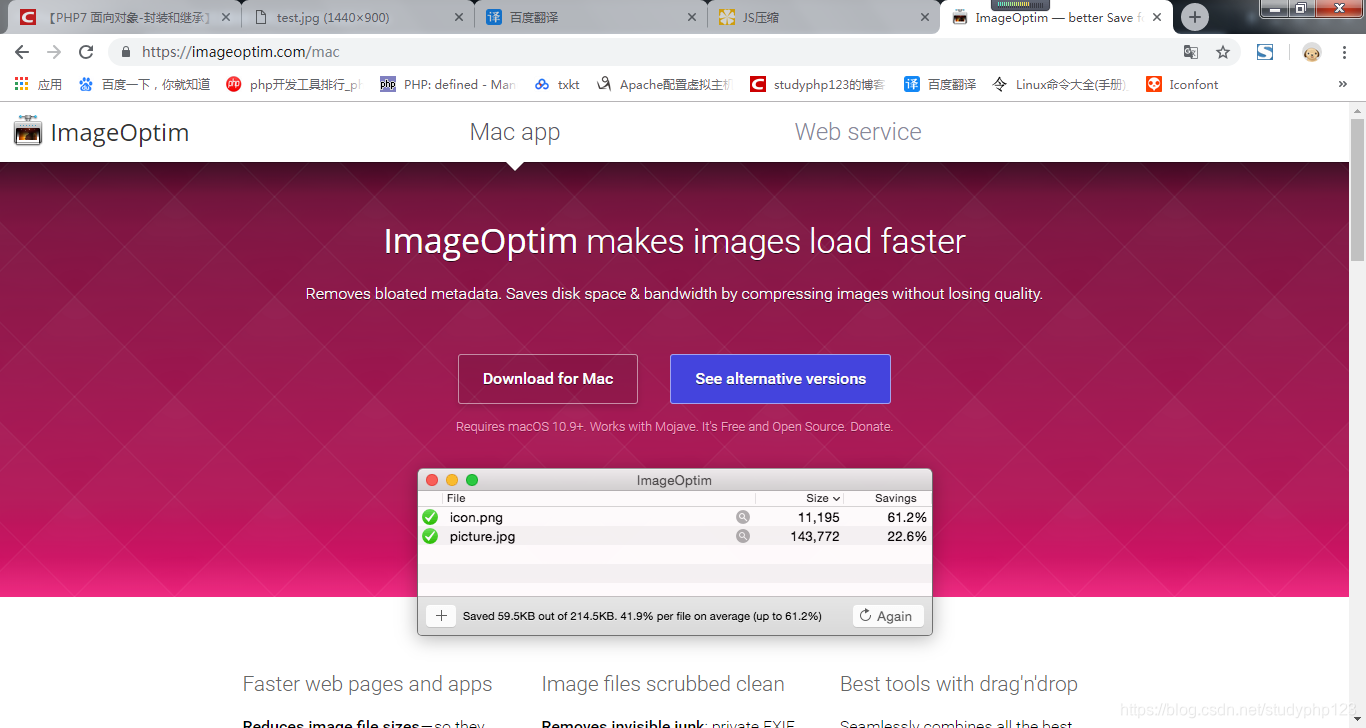Go back using the browser back arrow

[22, 52]
